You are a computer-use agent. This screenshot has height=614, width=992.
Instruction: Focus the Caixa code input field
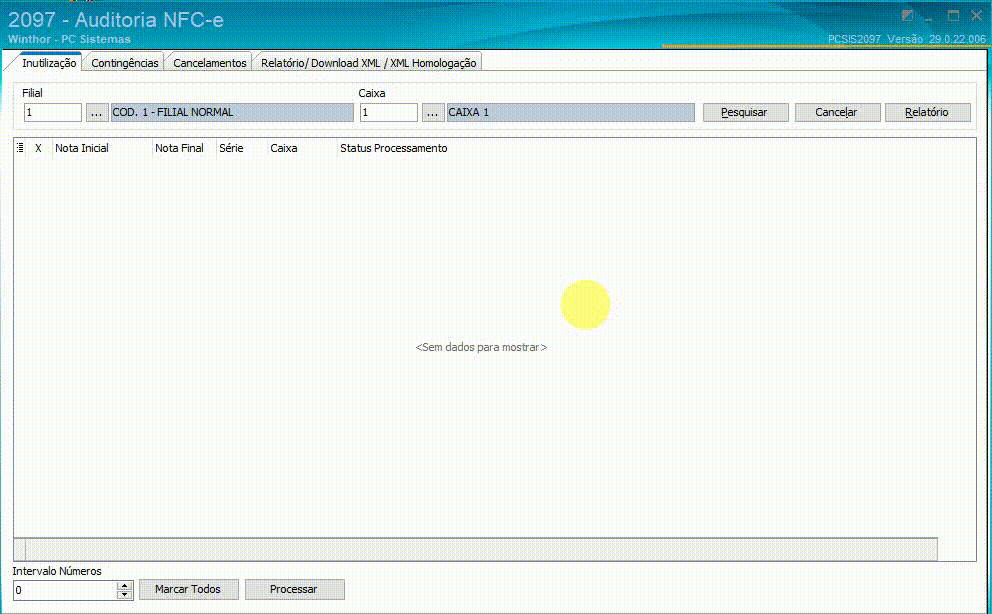(x=388, y=113)
